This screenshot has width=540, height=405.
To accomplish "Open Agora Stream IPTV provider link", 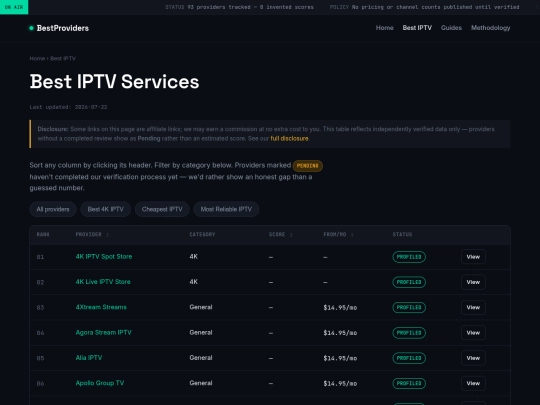I will [103, 332].
